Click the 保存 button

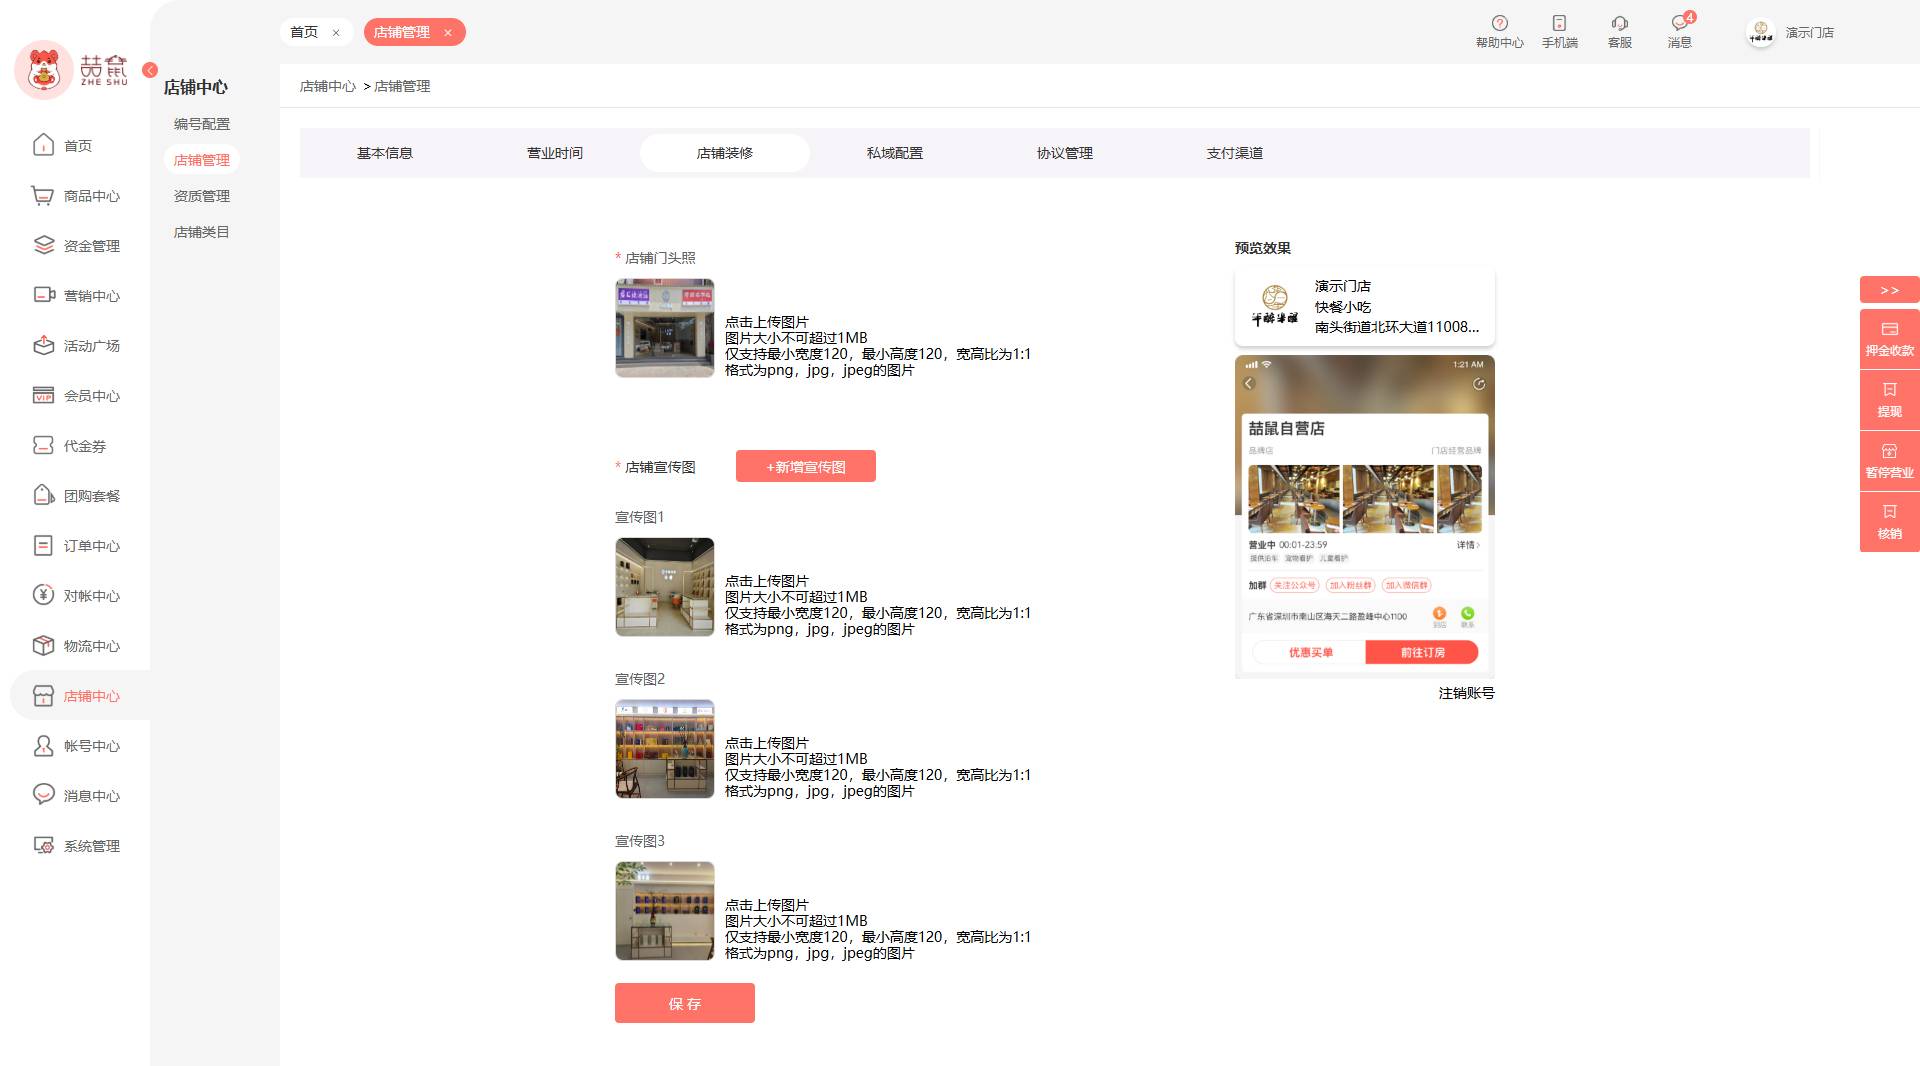[x=685, y=1003]
